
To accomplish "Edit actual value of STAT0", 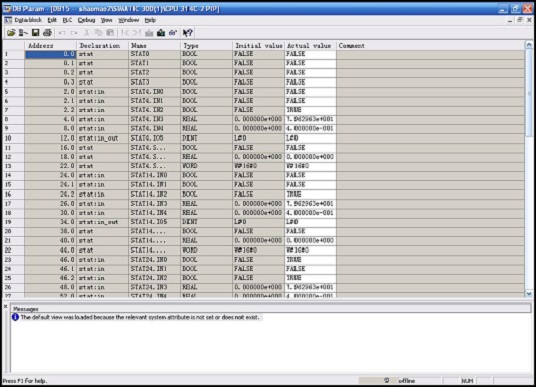I will tap(310, 54).
